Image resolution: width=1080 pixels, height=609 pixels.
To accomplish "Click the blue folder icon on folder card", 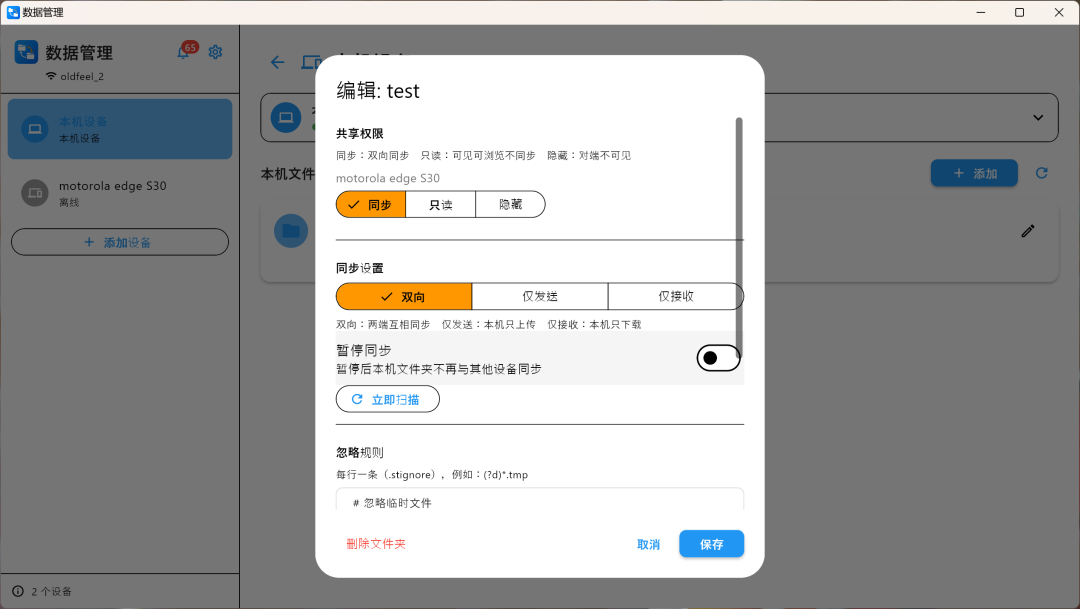I will (291, 231).
